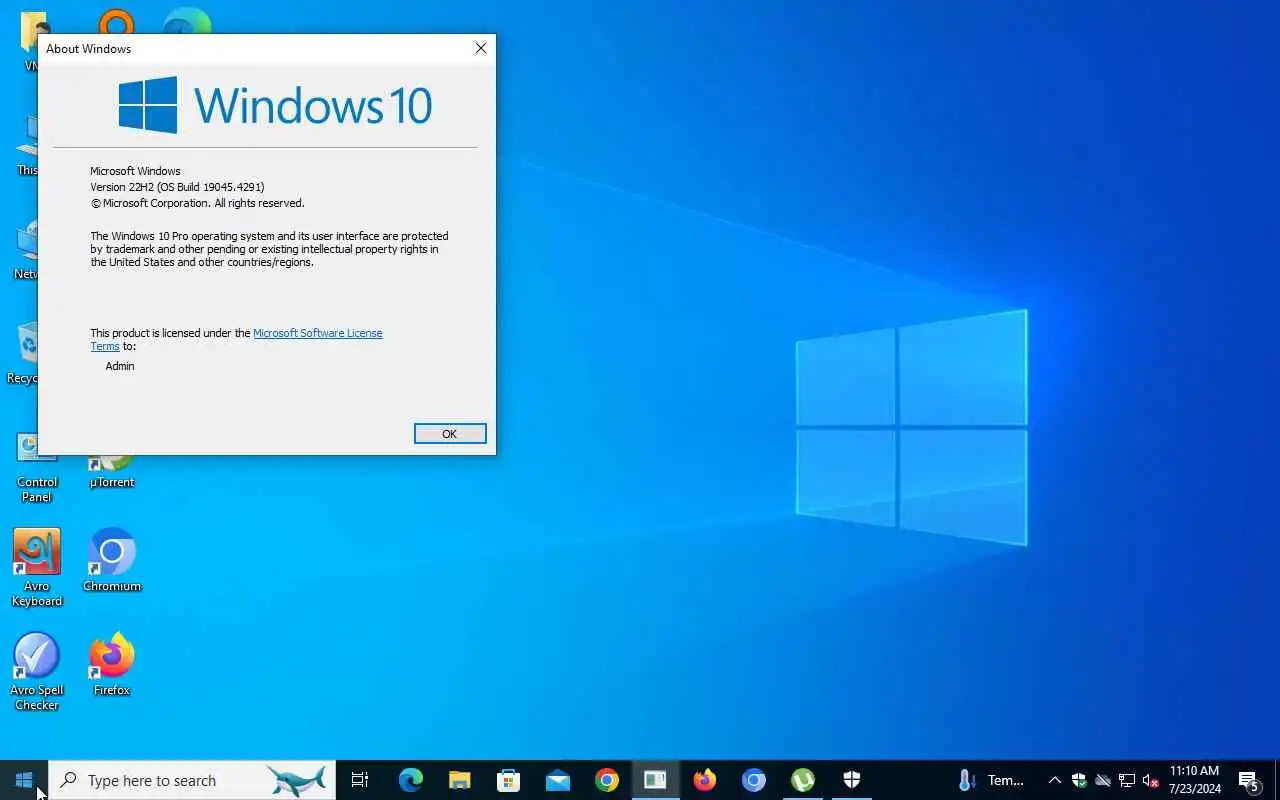Select the This PC desktop icon
Image resolution: width=1280 pixels, height=800 pixels.
coord(27,147)
